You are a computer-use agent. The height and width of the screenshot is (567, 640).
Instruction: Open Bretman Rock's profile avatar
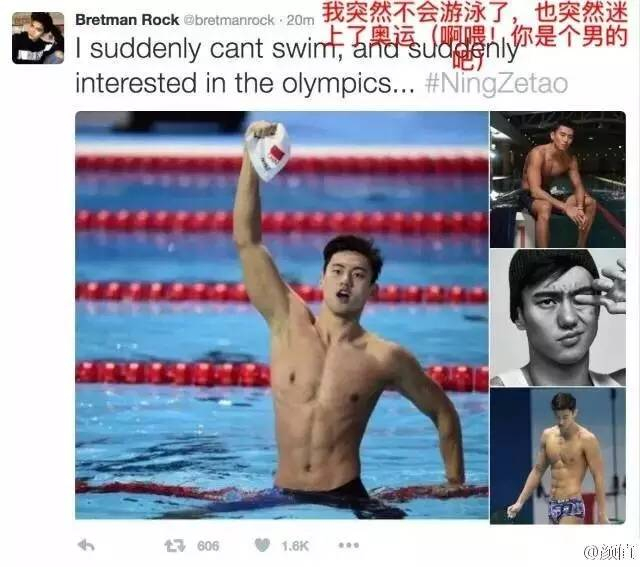click(38, 38)
